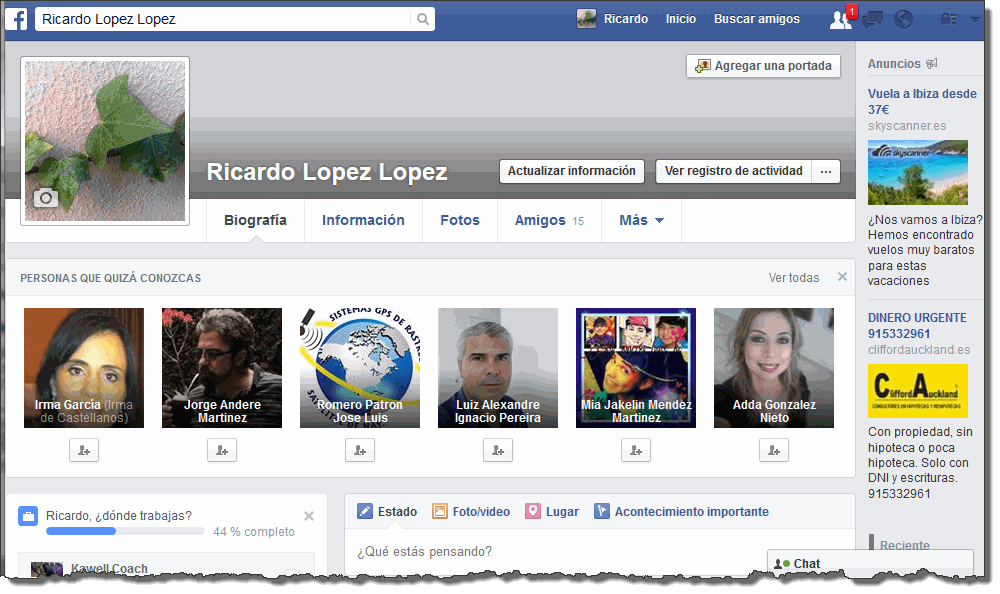Click the Ver todas link
The image size is (1000, 594).
click(794, 278)
